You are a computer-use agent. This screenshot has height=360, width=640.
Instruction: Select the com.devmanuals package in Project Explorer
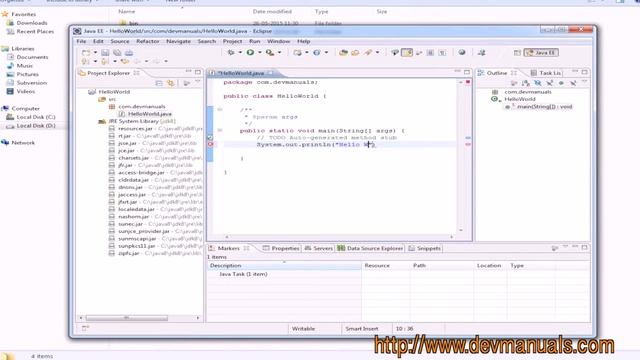click(x=142, y=107)
